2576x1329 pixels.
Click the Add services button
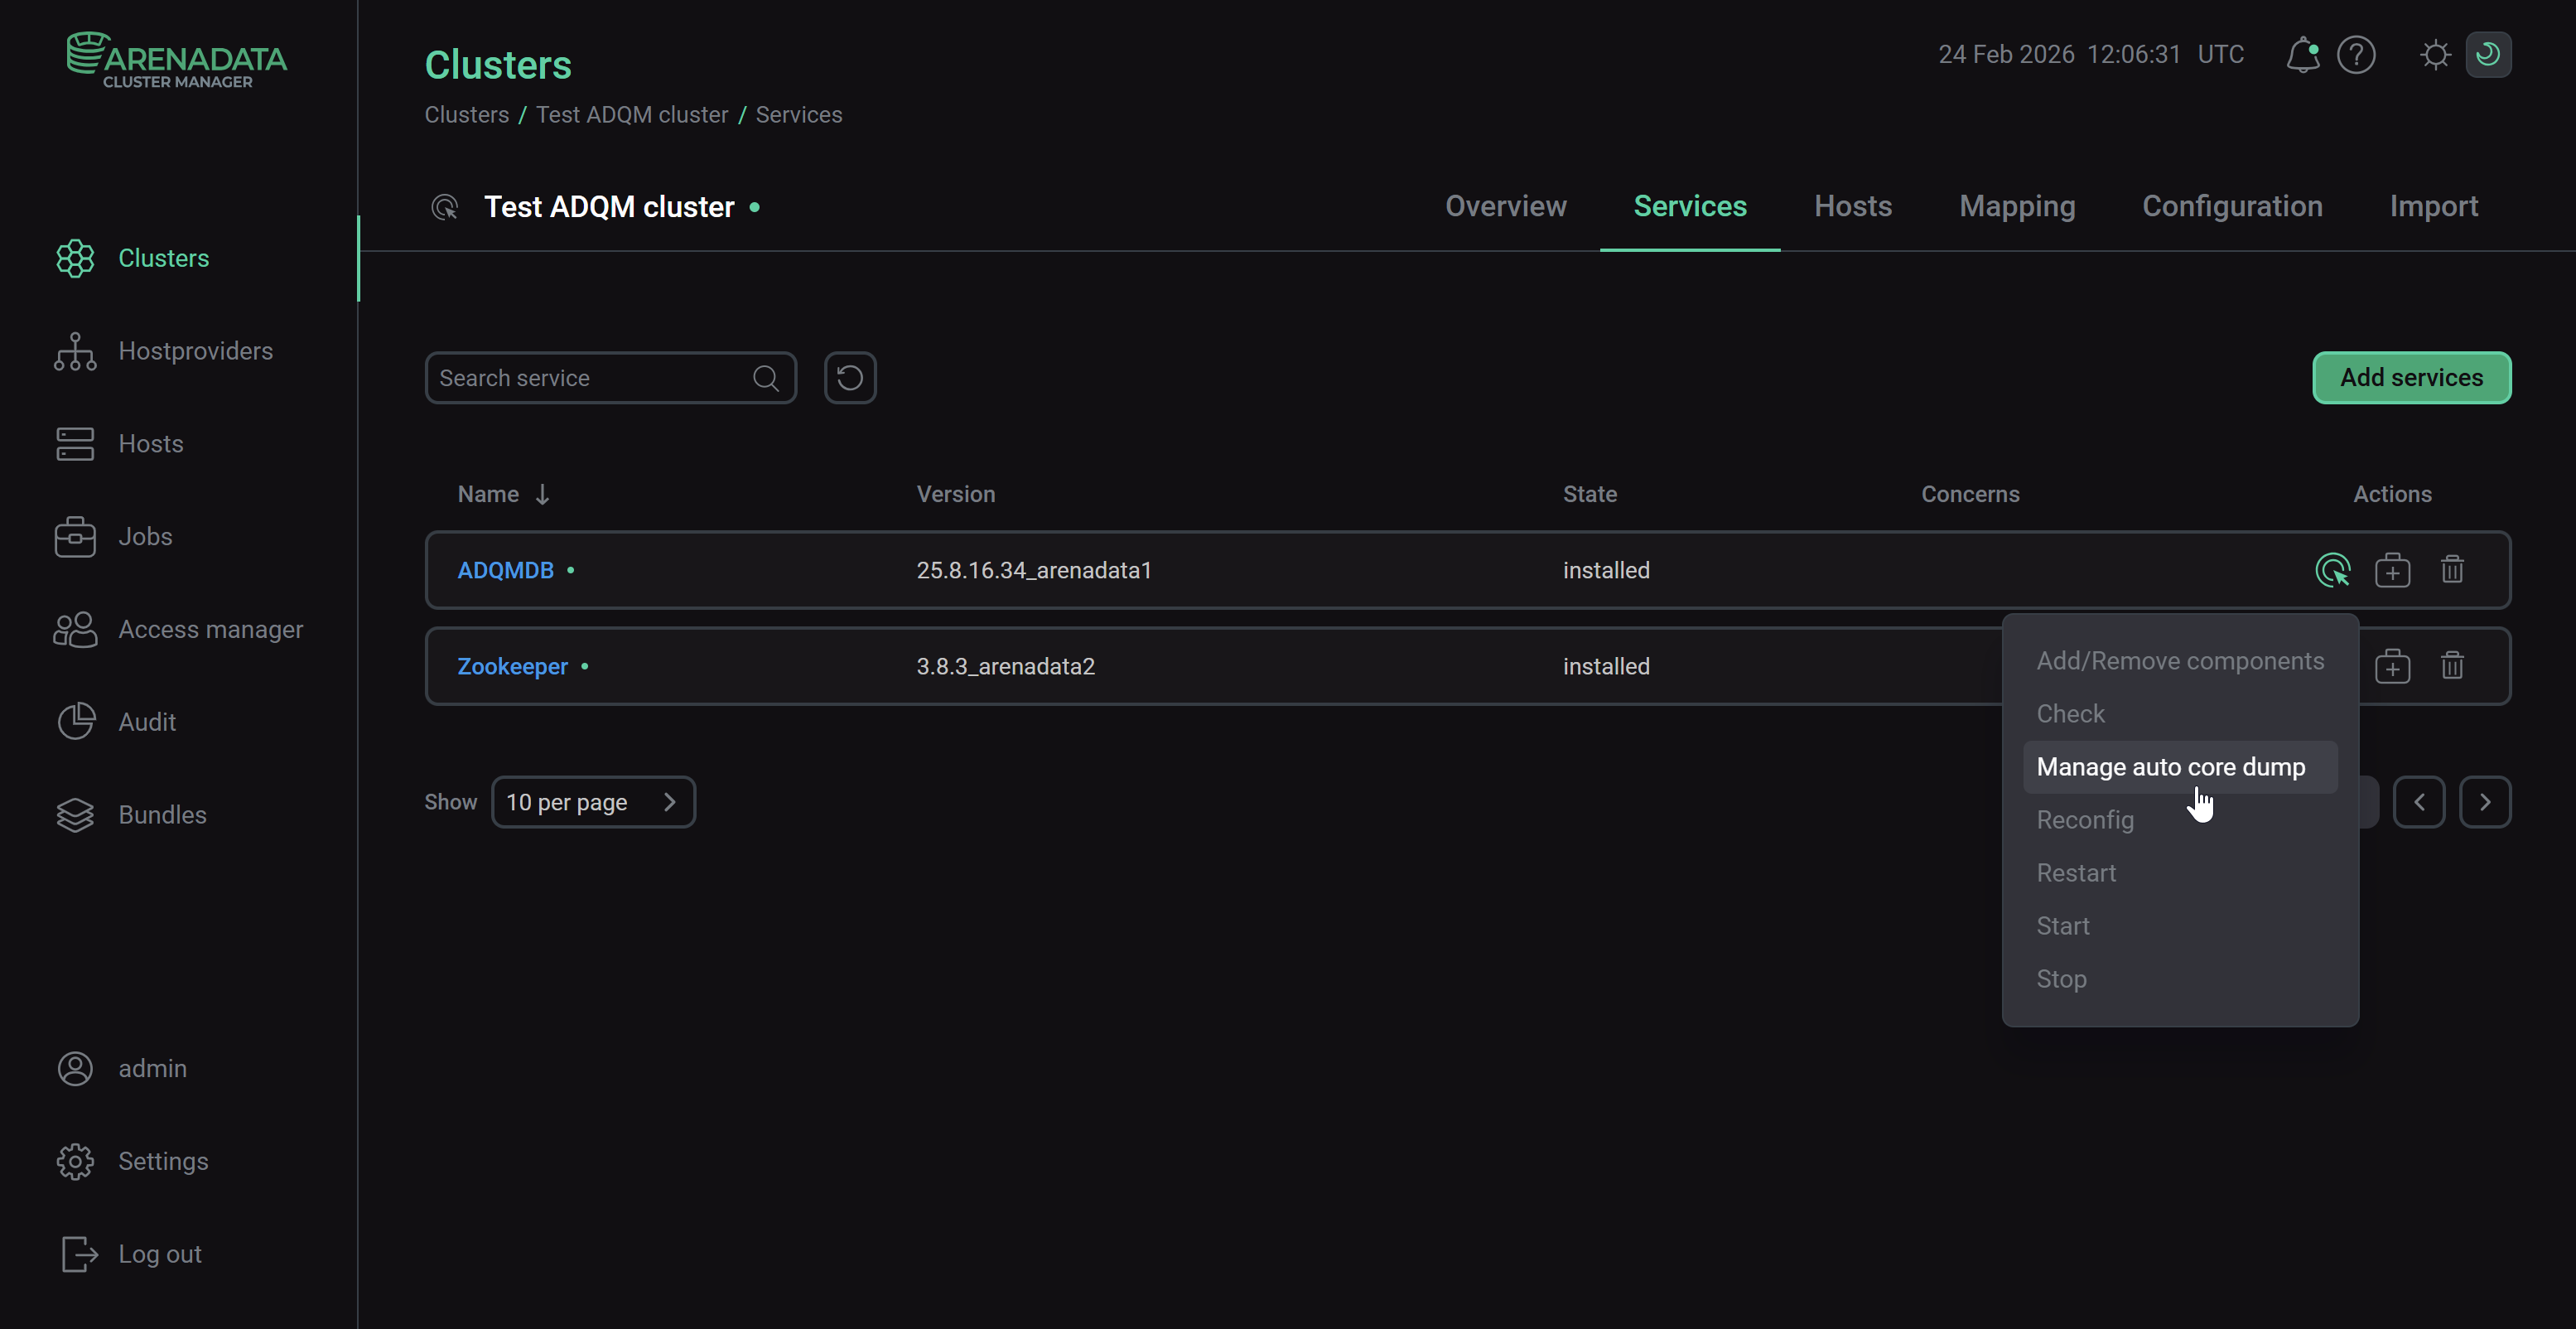pyautogui.click(x=2412, y=377)
